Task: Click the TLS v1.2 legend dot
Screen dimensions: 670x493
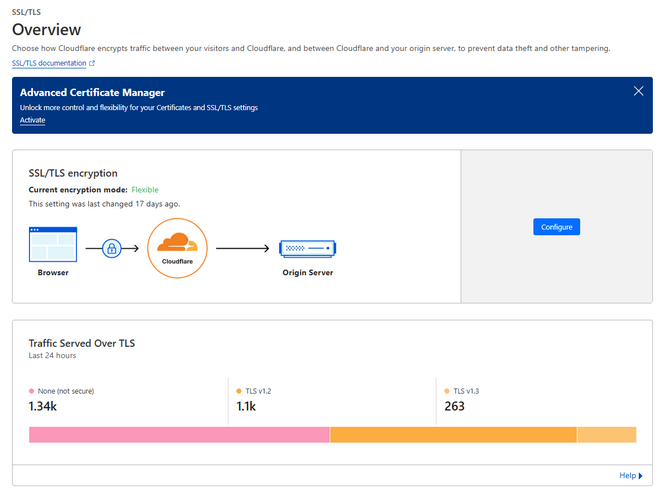Action: coord(239,391)
